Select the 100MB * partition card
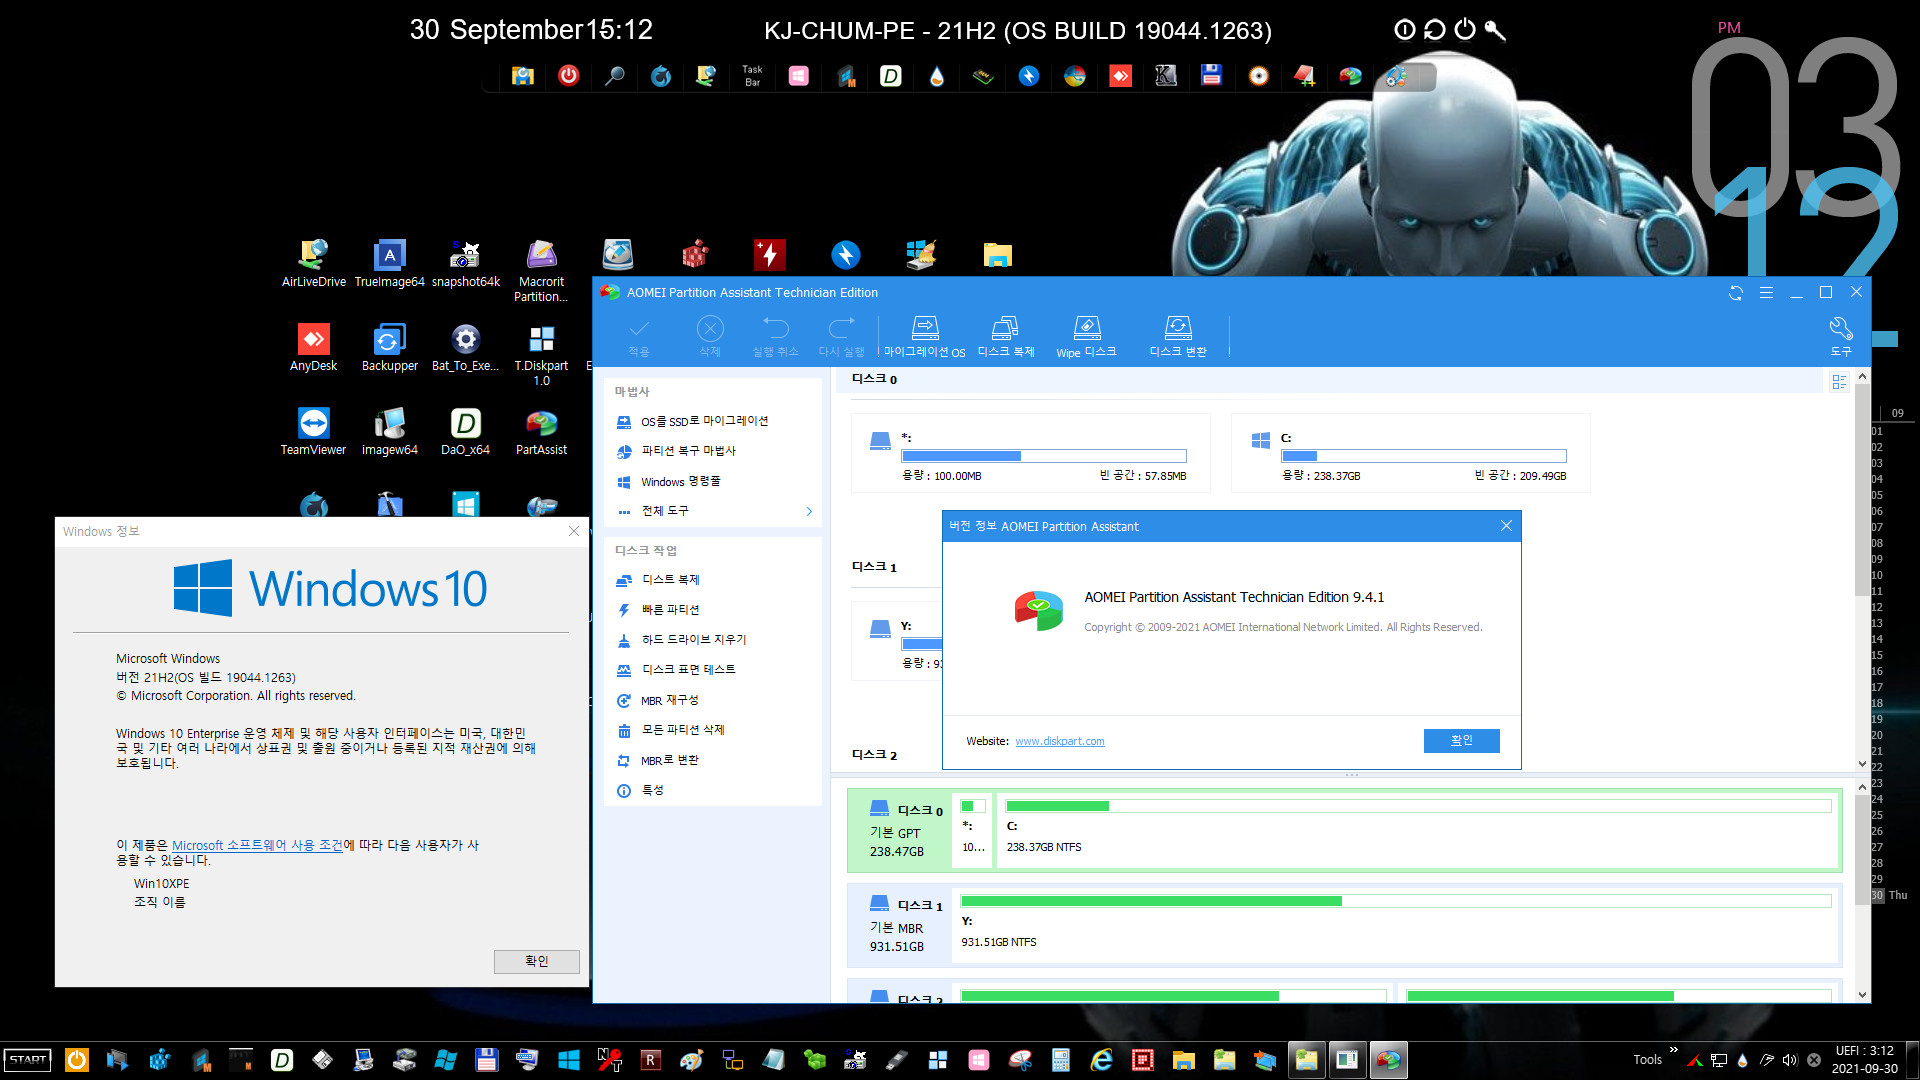Image resolution: width=1920 pixels, height=1080 pixels. point(1030,453)
